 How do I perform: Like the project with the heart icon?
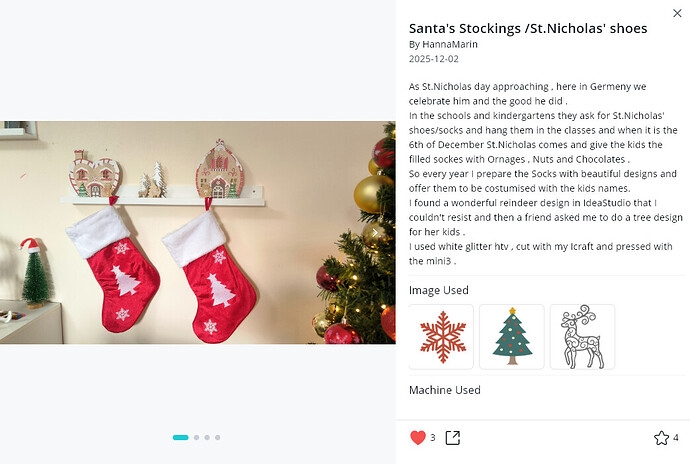pyautogui.click(x=418, y=437)
